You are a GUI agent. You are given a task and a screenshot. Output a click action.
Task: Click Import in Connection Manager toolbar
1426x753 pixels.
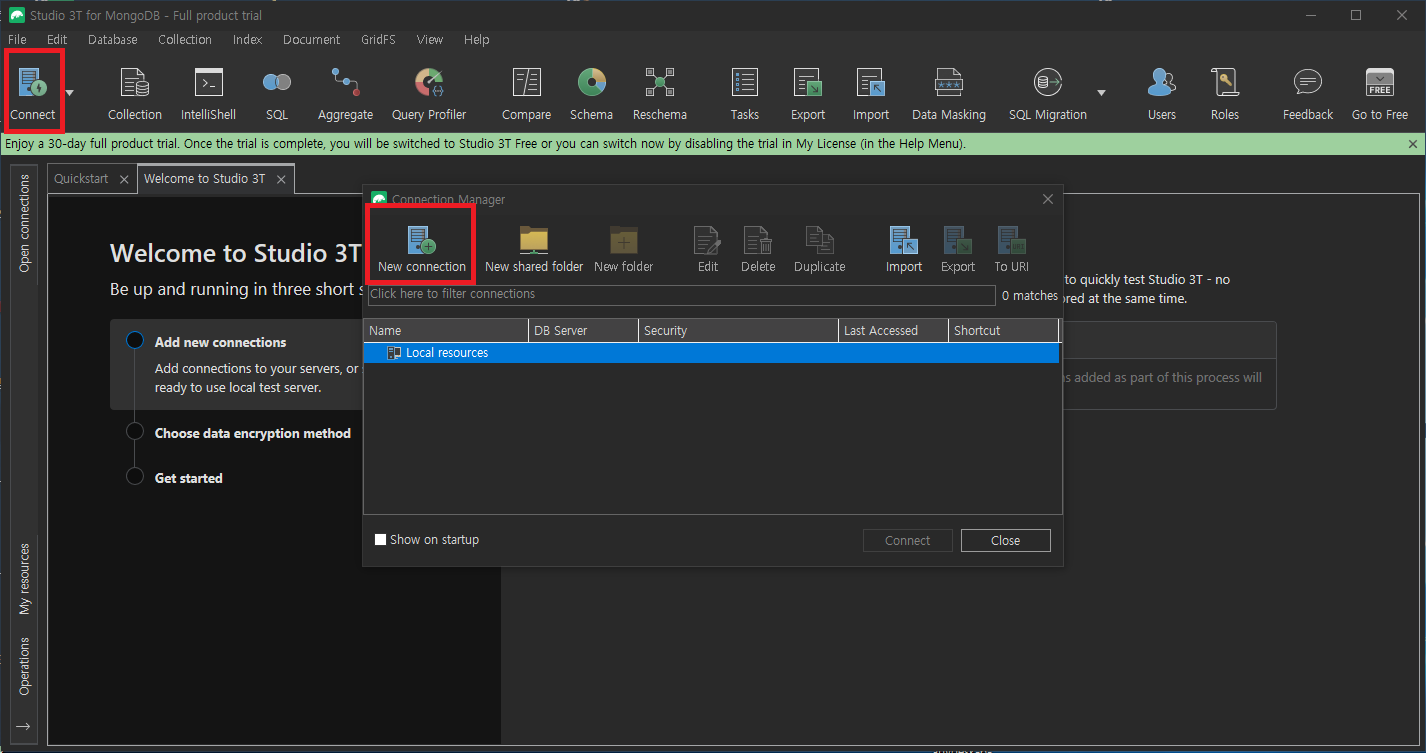904,250
